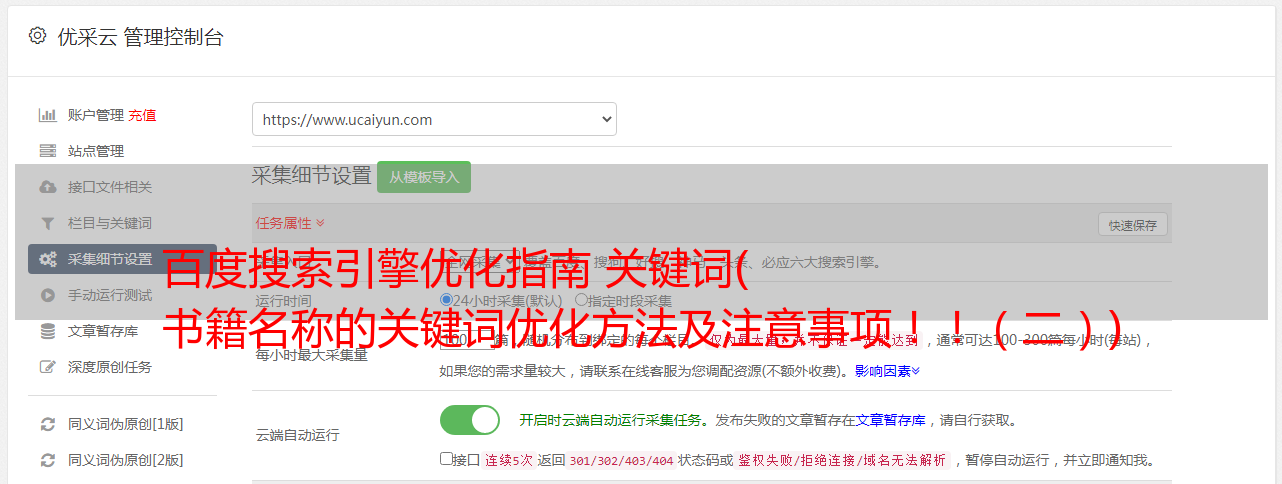Select 采集细节设置 in the sidebar
The height and width of the screenshot is (484, 1282).
click(x=122, y=259)
